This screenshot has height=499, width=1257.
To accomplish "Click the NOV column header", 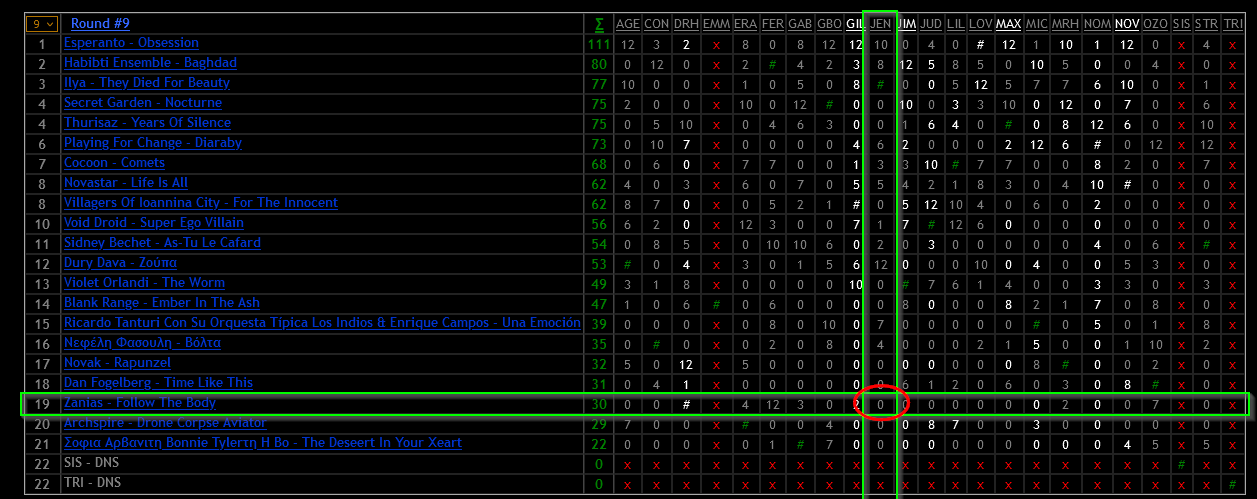I will [1127, 23].
